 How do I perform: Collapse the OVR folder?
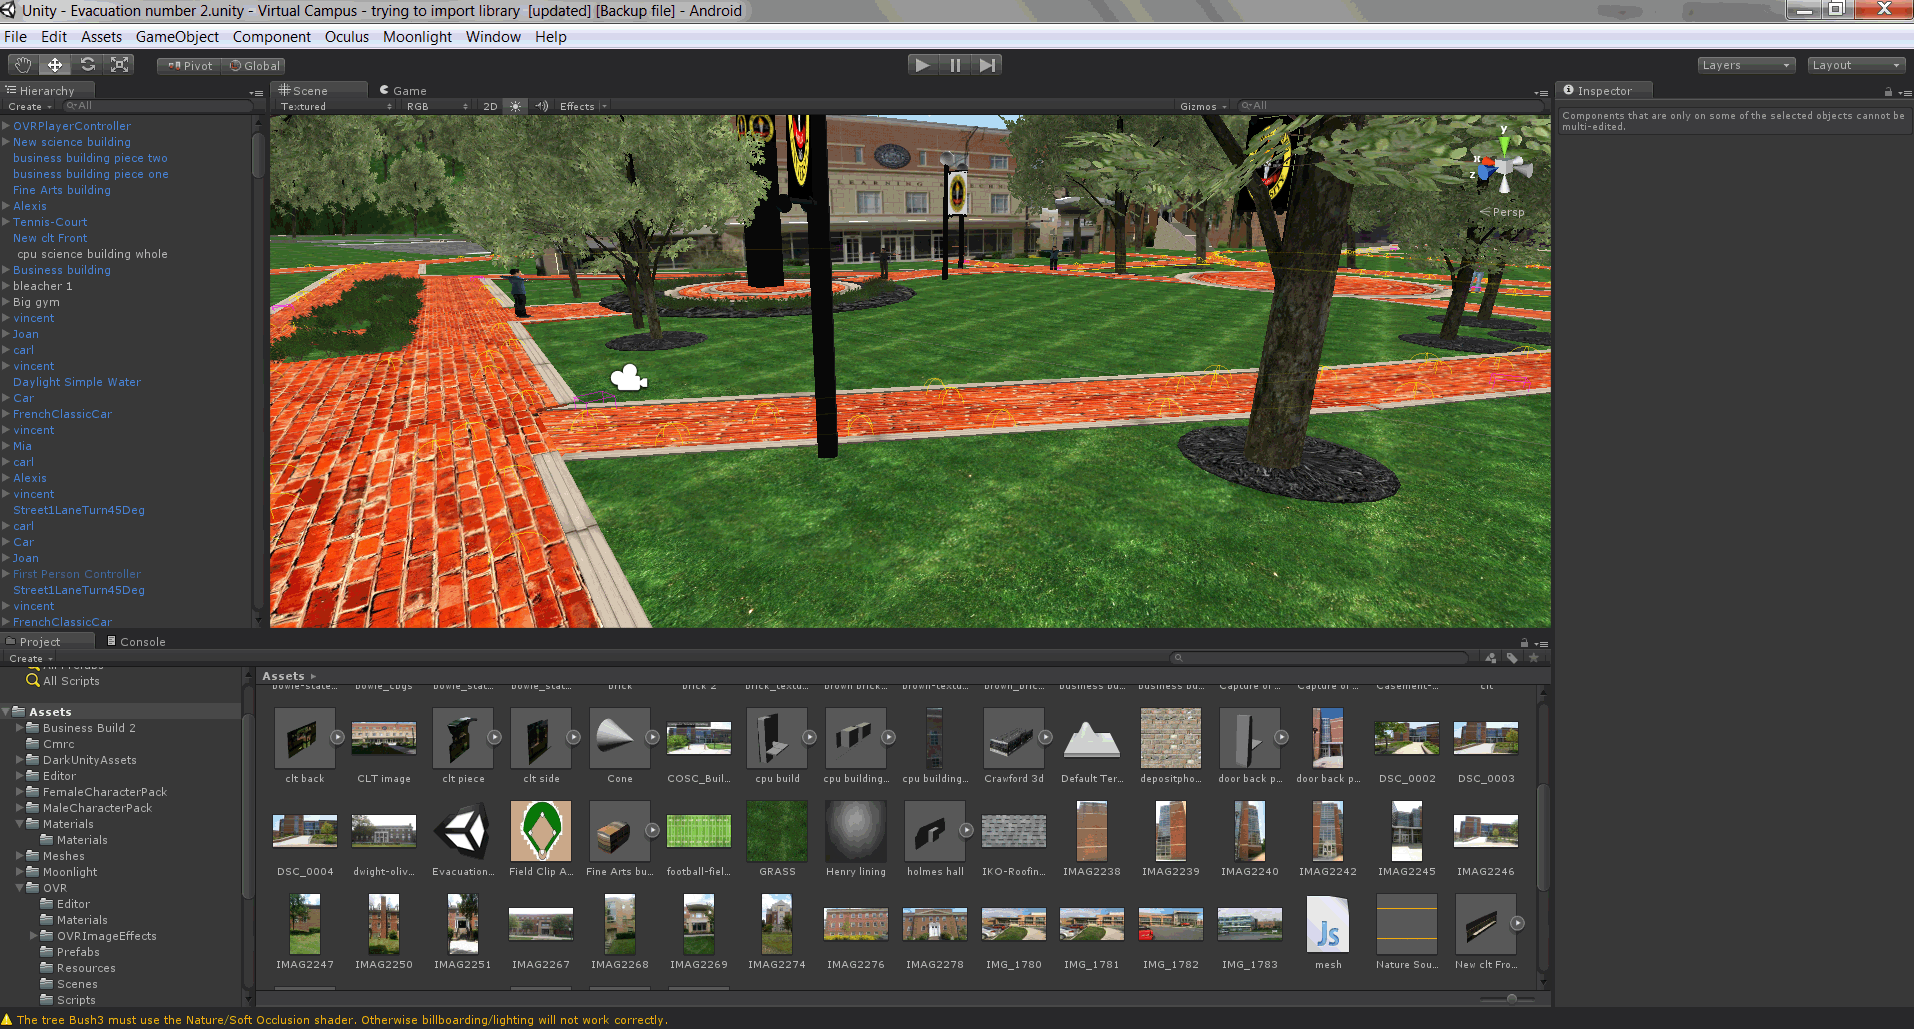(x=20, y=888)
